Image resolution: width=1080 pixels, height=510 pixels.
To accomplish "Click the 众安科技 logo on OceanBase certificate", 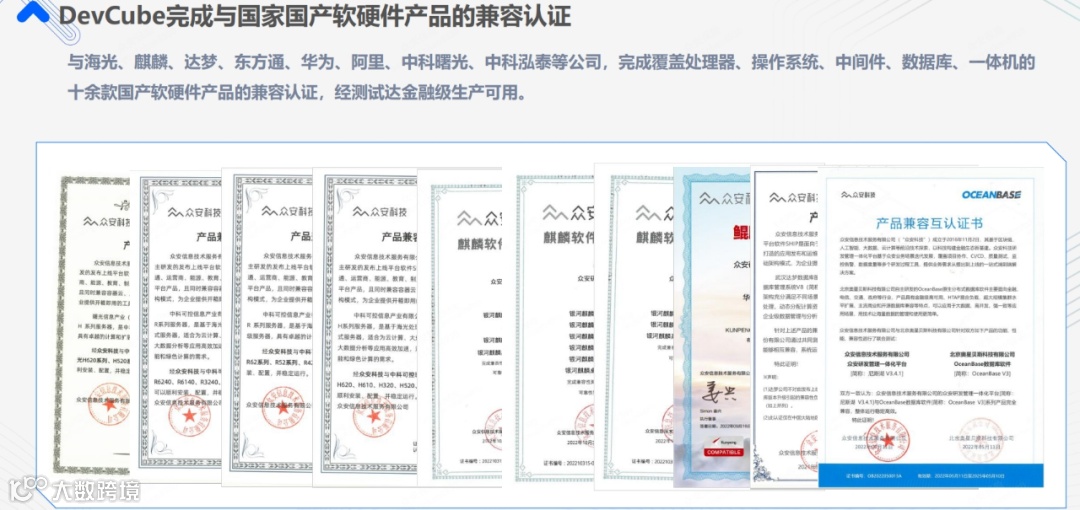I will point(857,196).
